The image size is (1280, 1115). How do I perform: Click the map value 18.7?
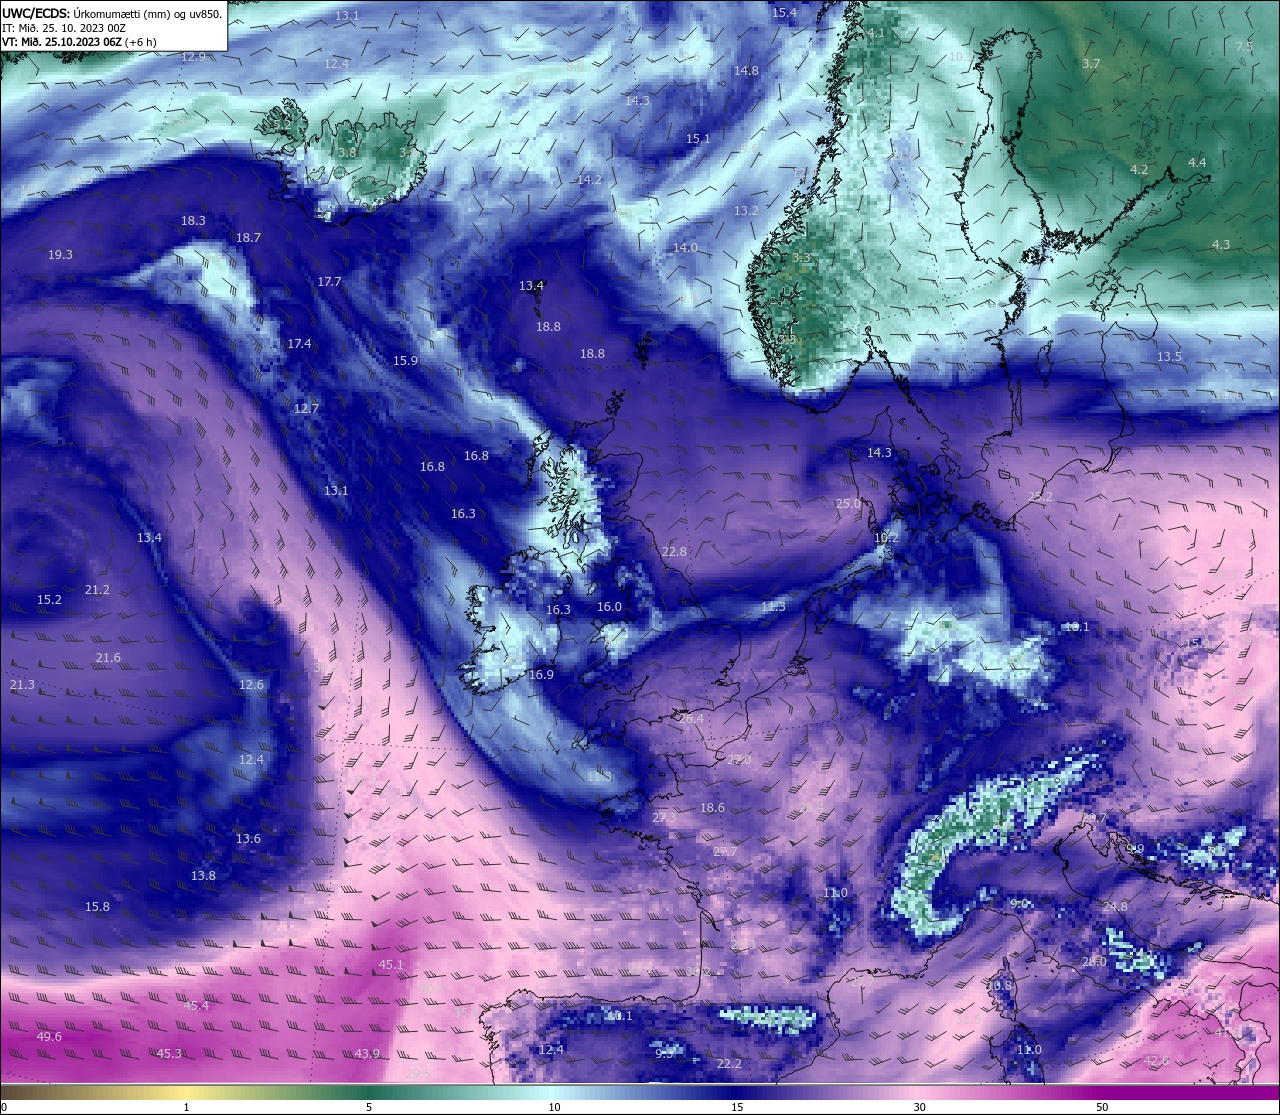click(x=248, y=238)
